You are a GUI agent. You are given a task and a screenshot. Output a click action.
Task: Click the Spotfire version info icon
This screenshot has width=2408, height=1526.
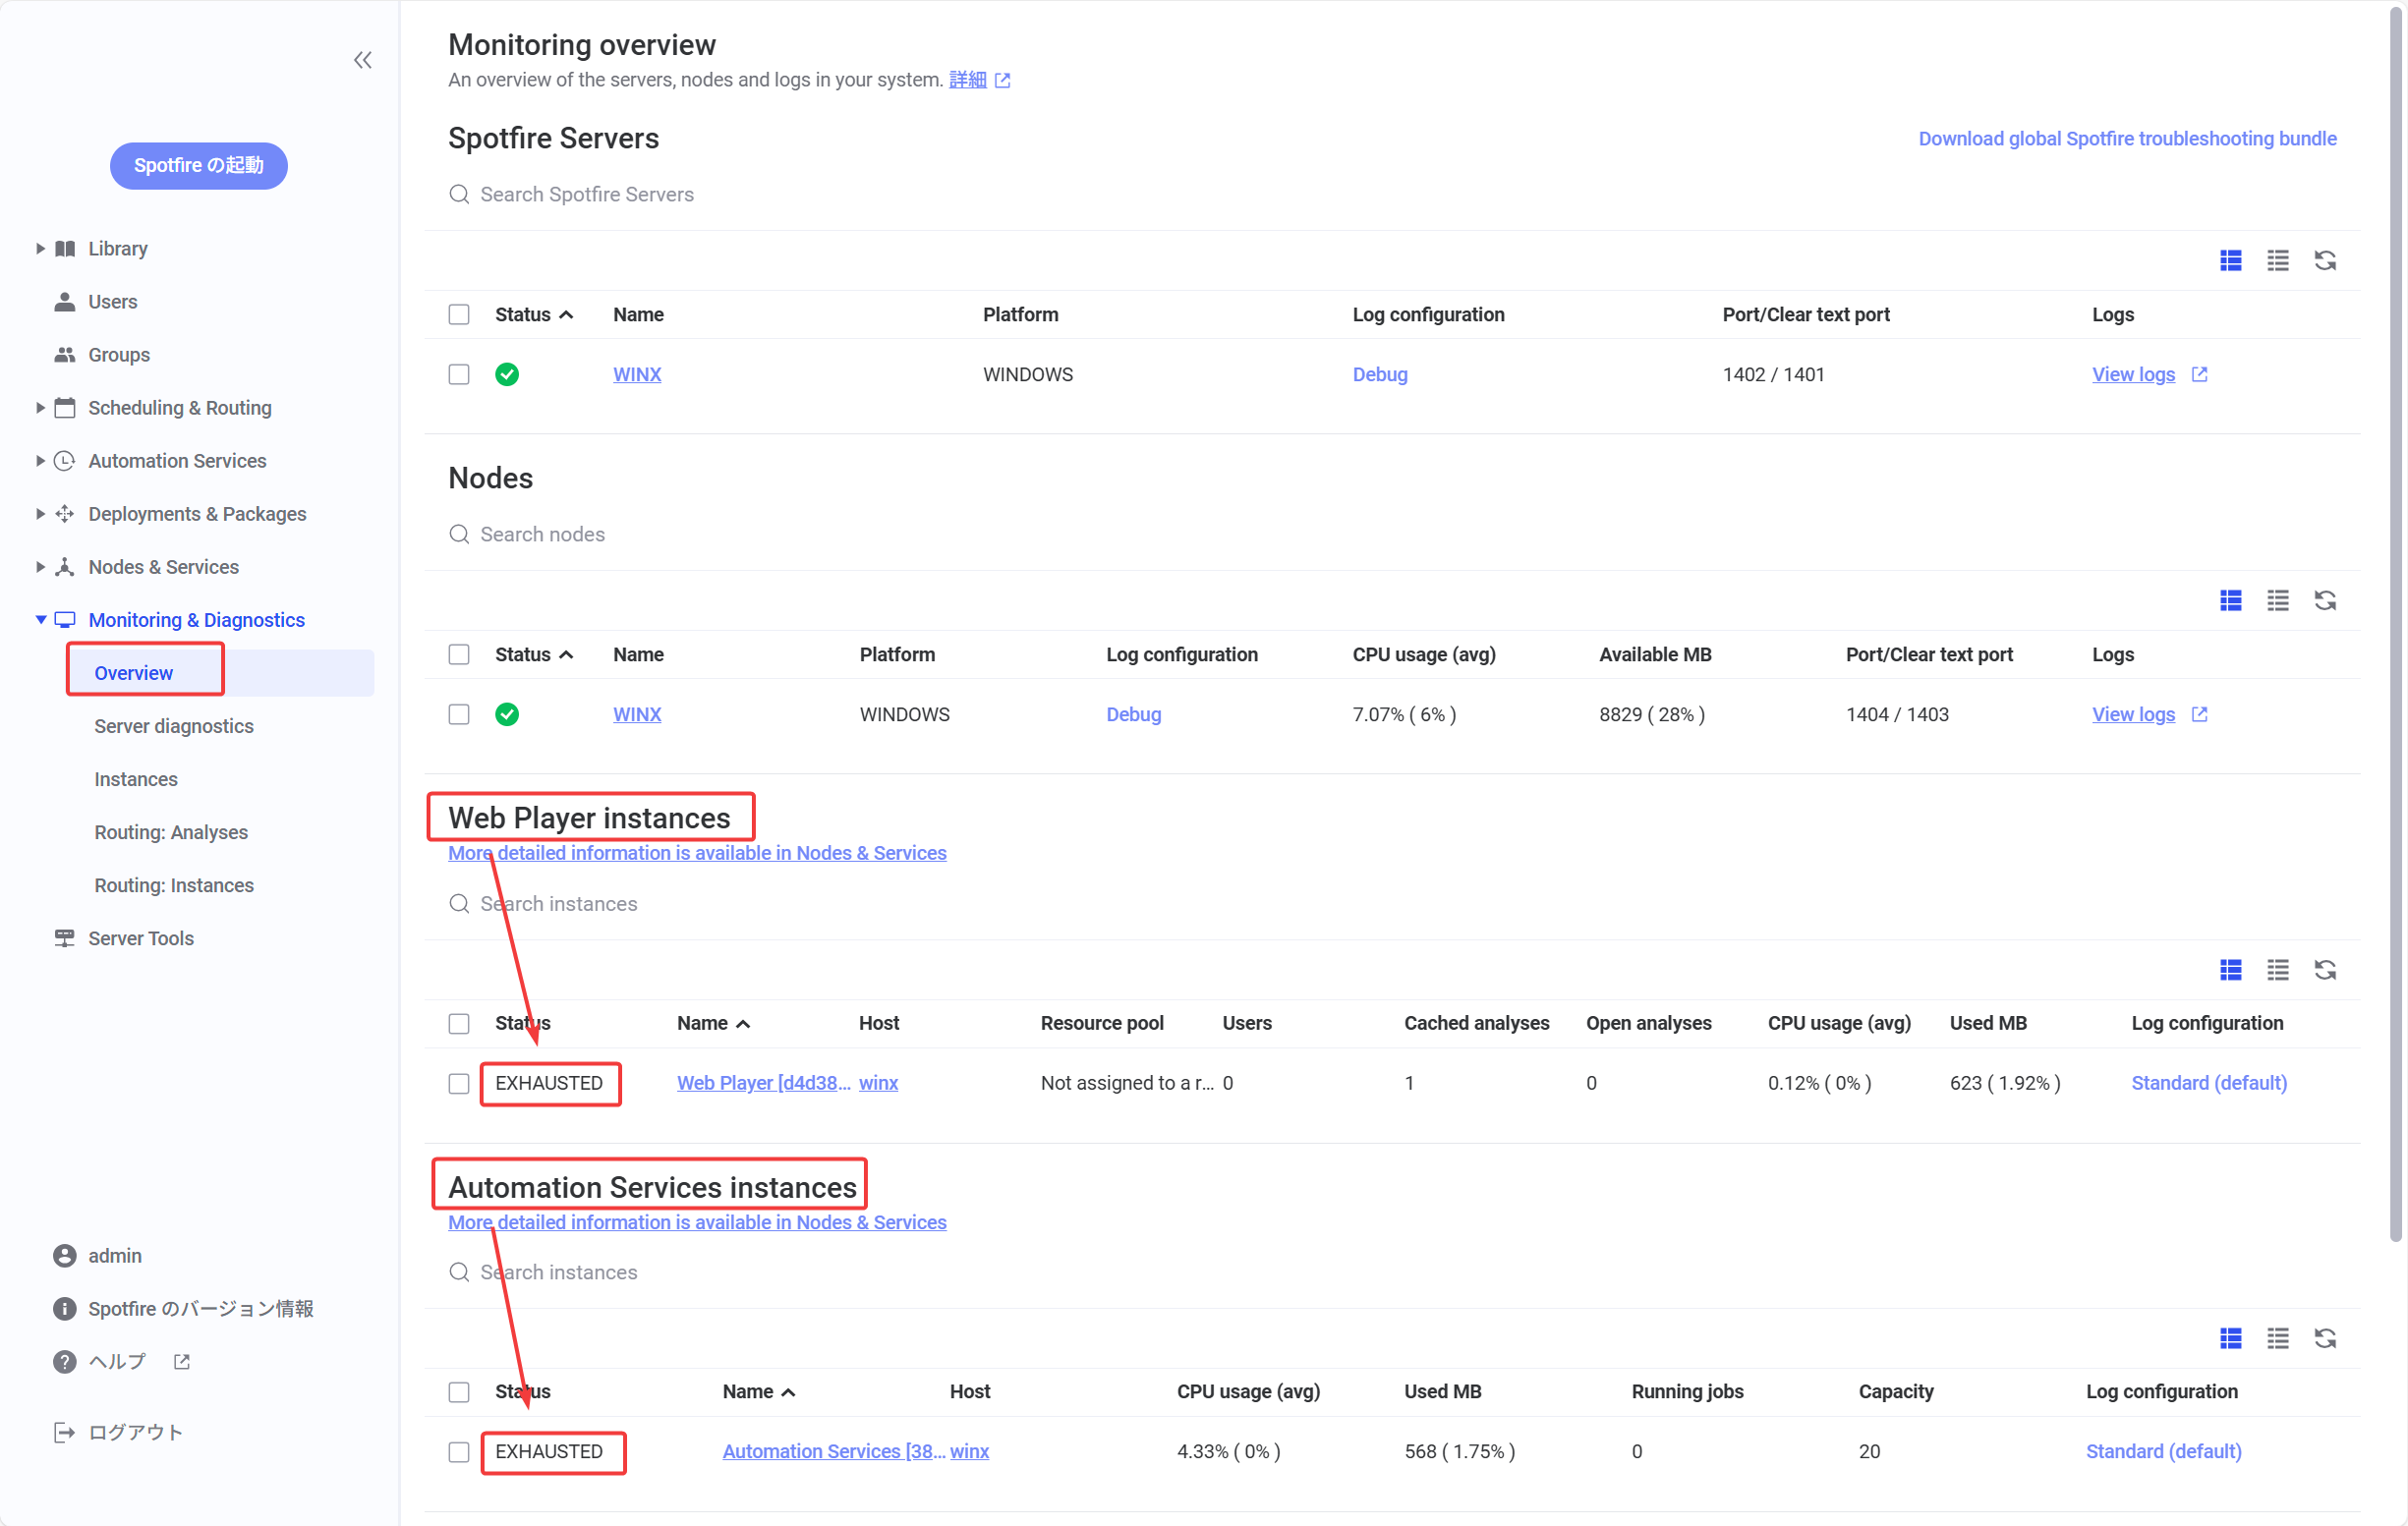point(65,1308)
